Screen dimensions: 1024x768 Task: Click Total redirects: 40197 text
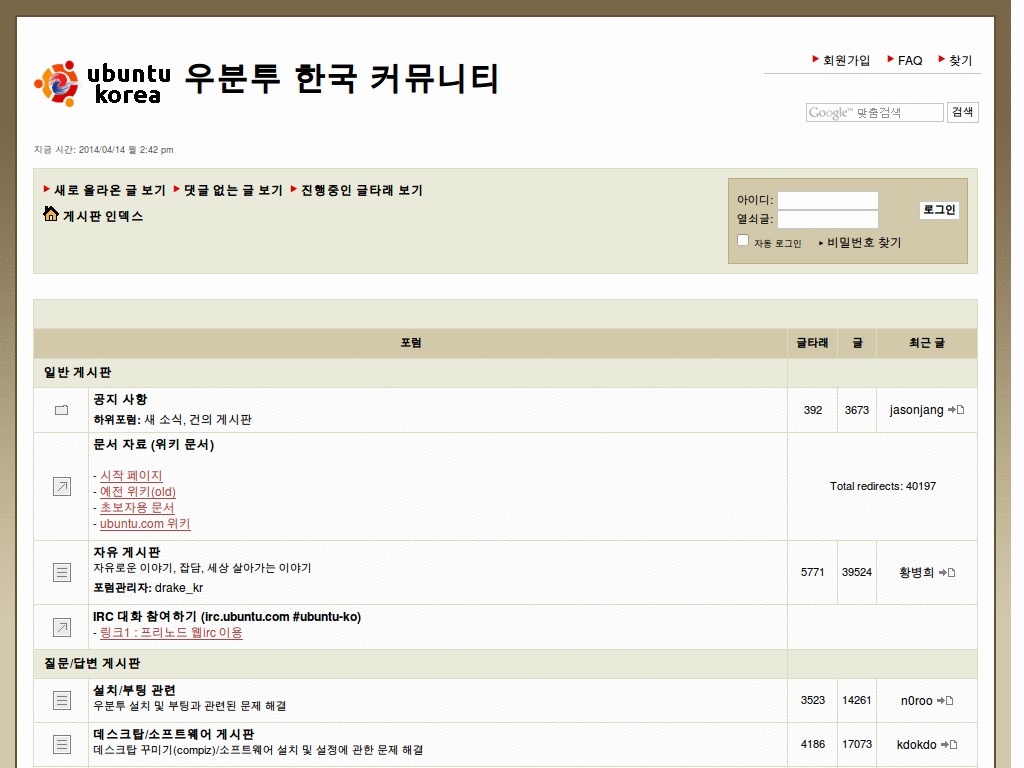pos(882,487)
